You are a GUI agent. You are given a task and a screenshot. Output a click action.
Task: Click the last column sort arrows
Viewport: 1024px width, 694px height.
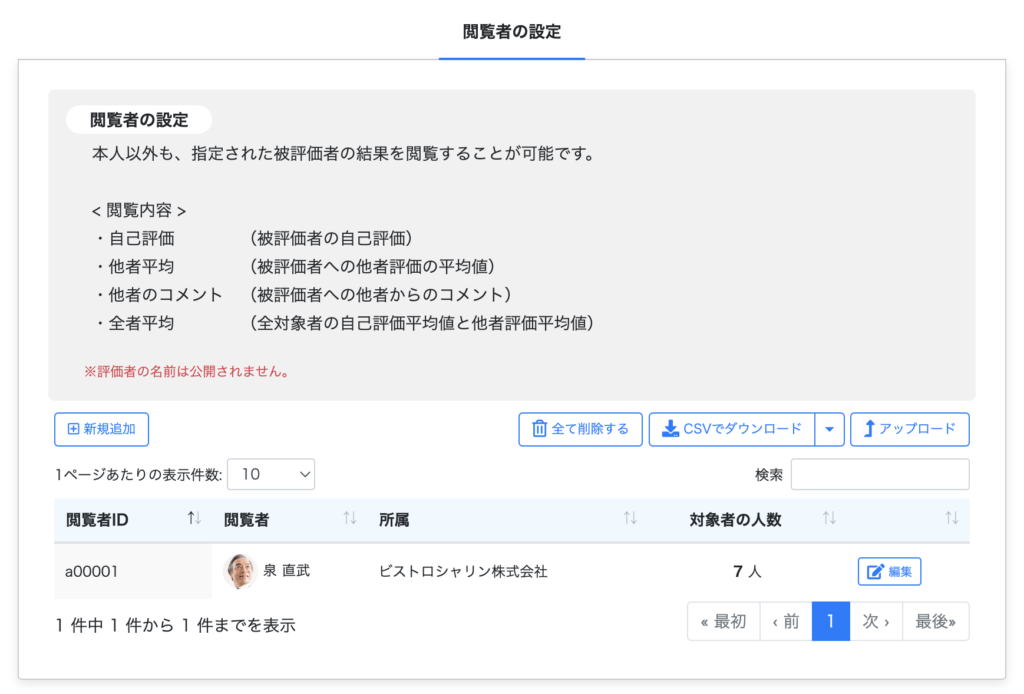click(951, 519)
